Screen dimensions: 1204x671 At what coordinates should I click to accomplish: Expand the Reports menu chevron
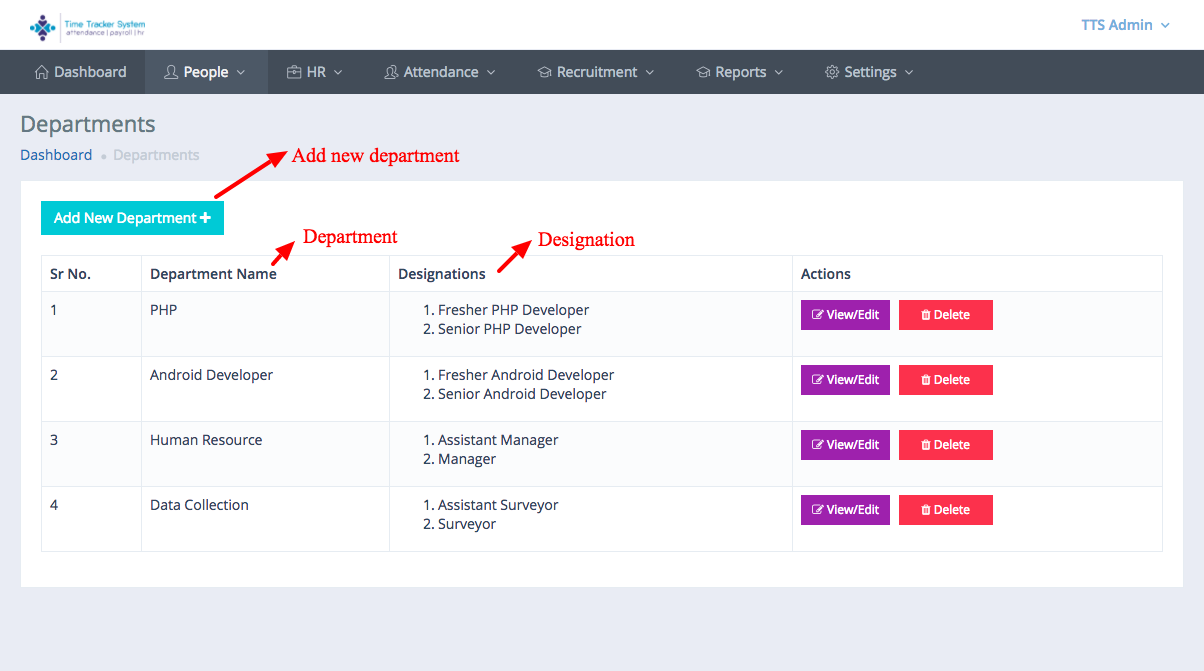click(x=779, y=73)
